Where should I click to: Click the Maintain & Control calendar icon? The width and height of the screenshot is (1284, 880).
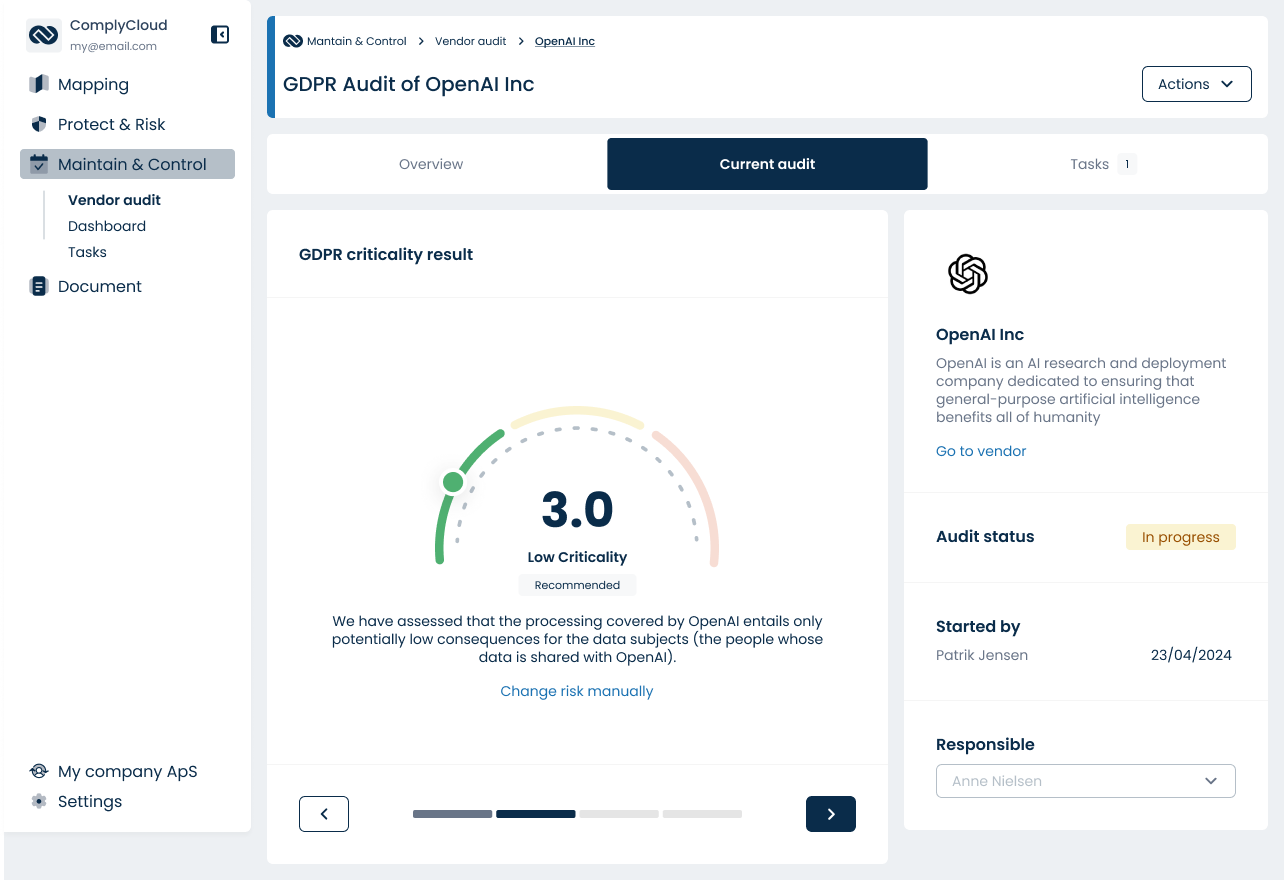click(39, 164)
